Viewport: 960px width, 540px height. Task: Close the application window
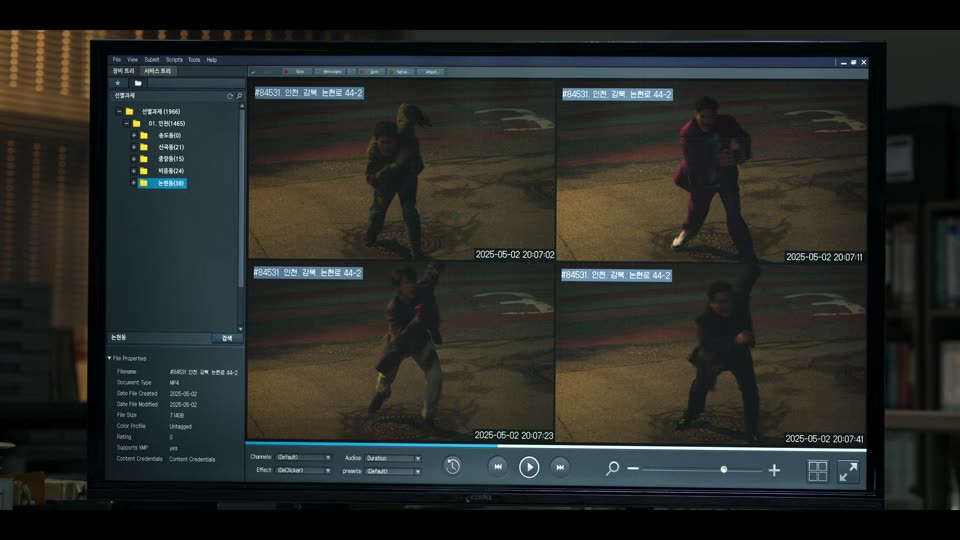(x=864, y=62)
